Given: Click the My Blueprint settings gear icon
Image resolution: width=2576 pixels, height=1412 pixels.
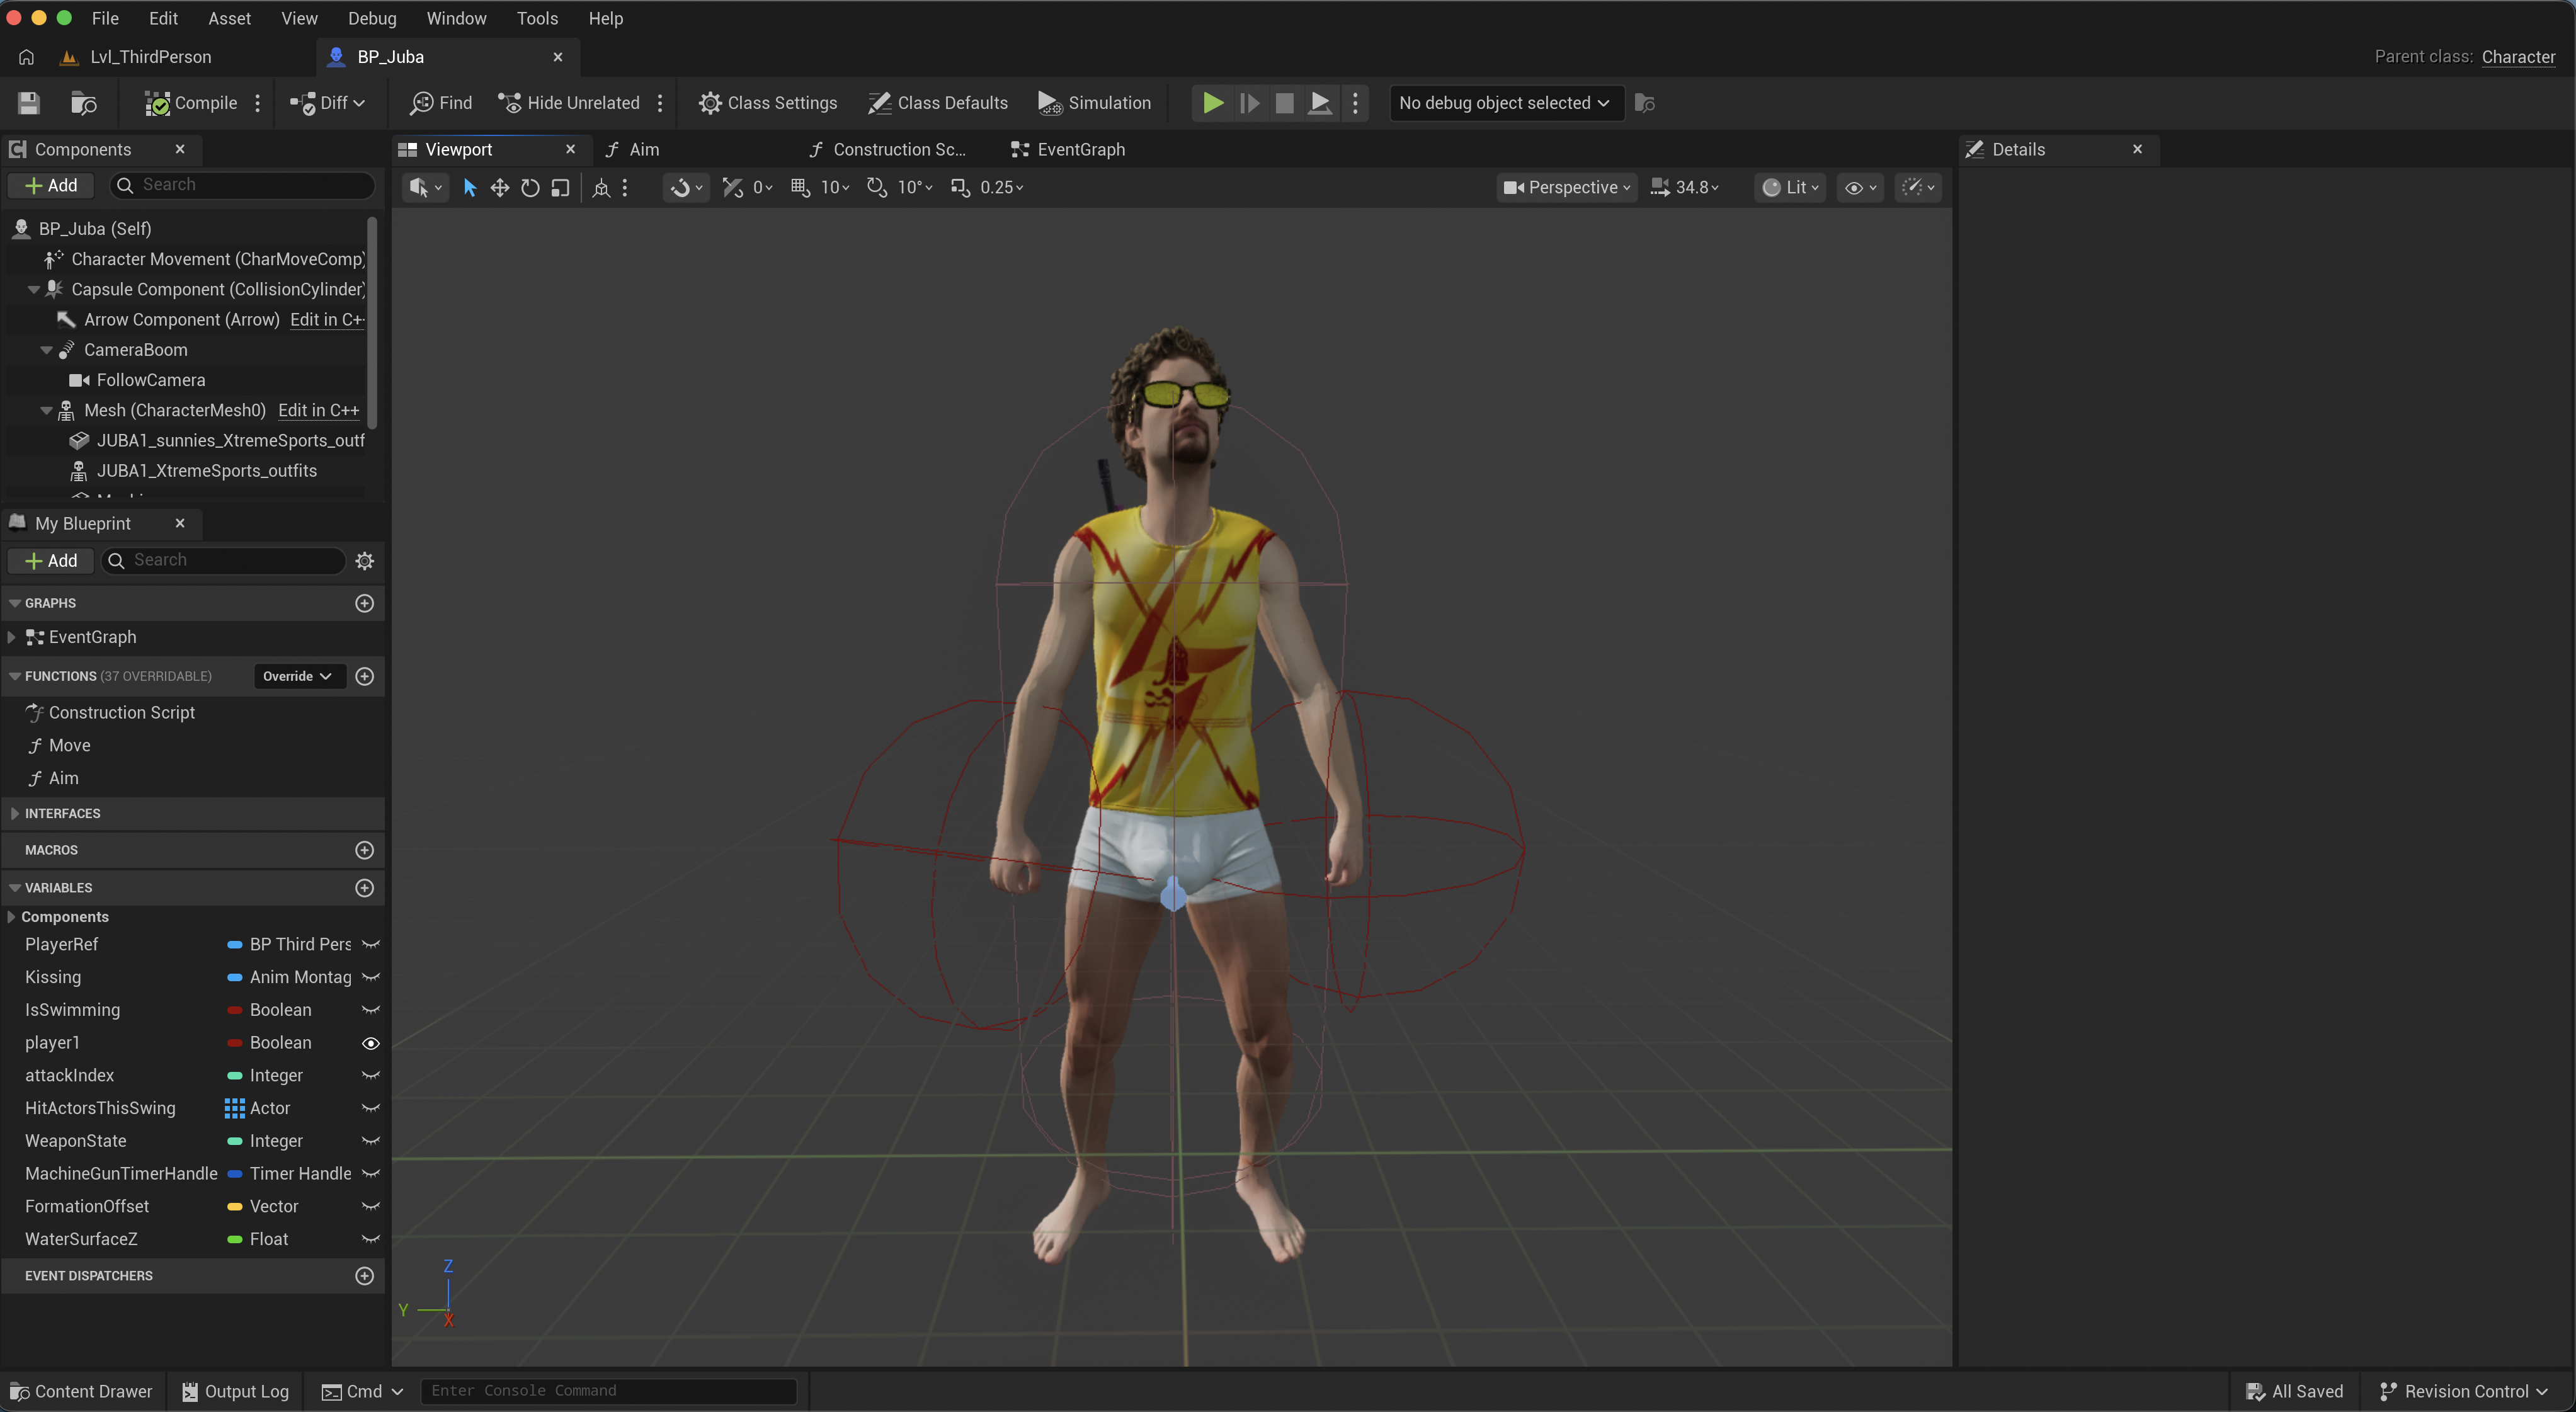Looking at the screenshot, I should [365, 561].
